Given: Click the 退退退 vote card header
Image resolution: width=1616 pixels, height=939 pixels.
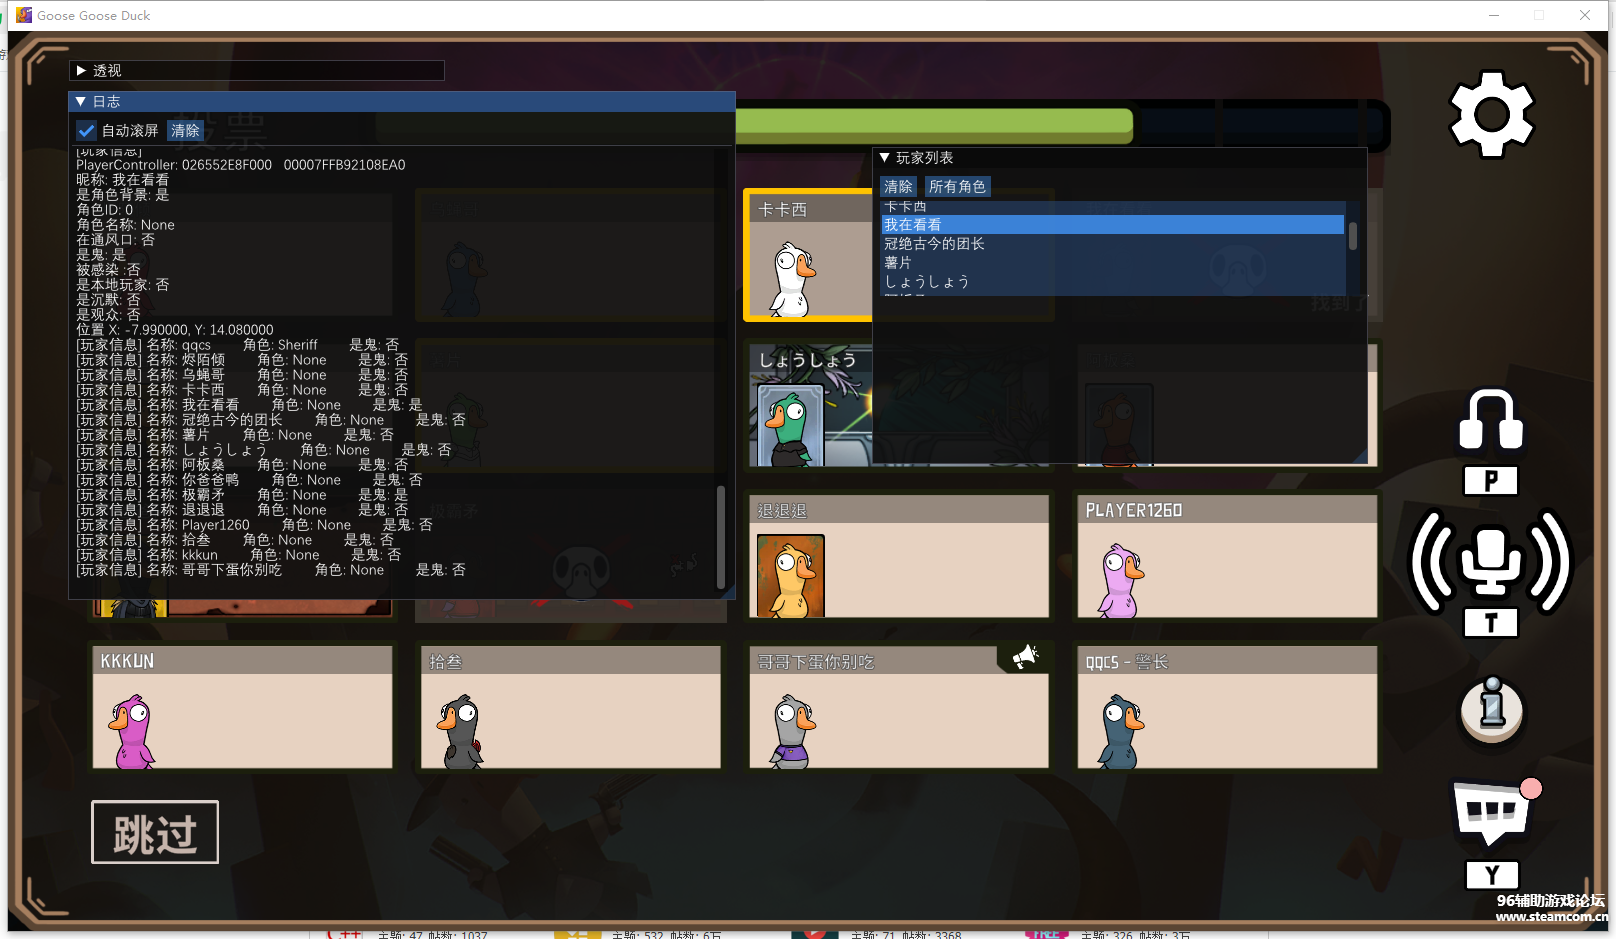Looking at the screenshot, I should click(x=899, y=510).
